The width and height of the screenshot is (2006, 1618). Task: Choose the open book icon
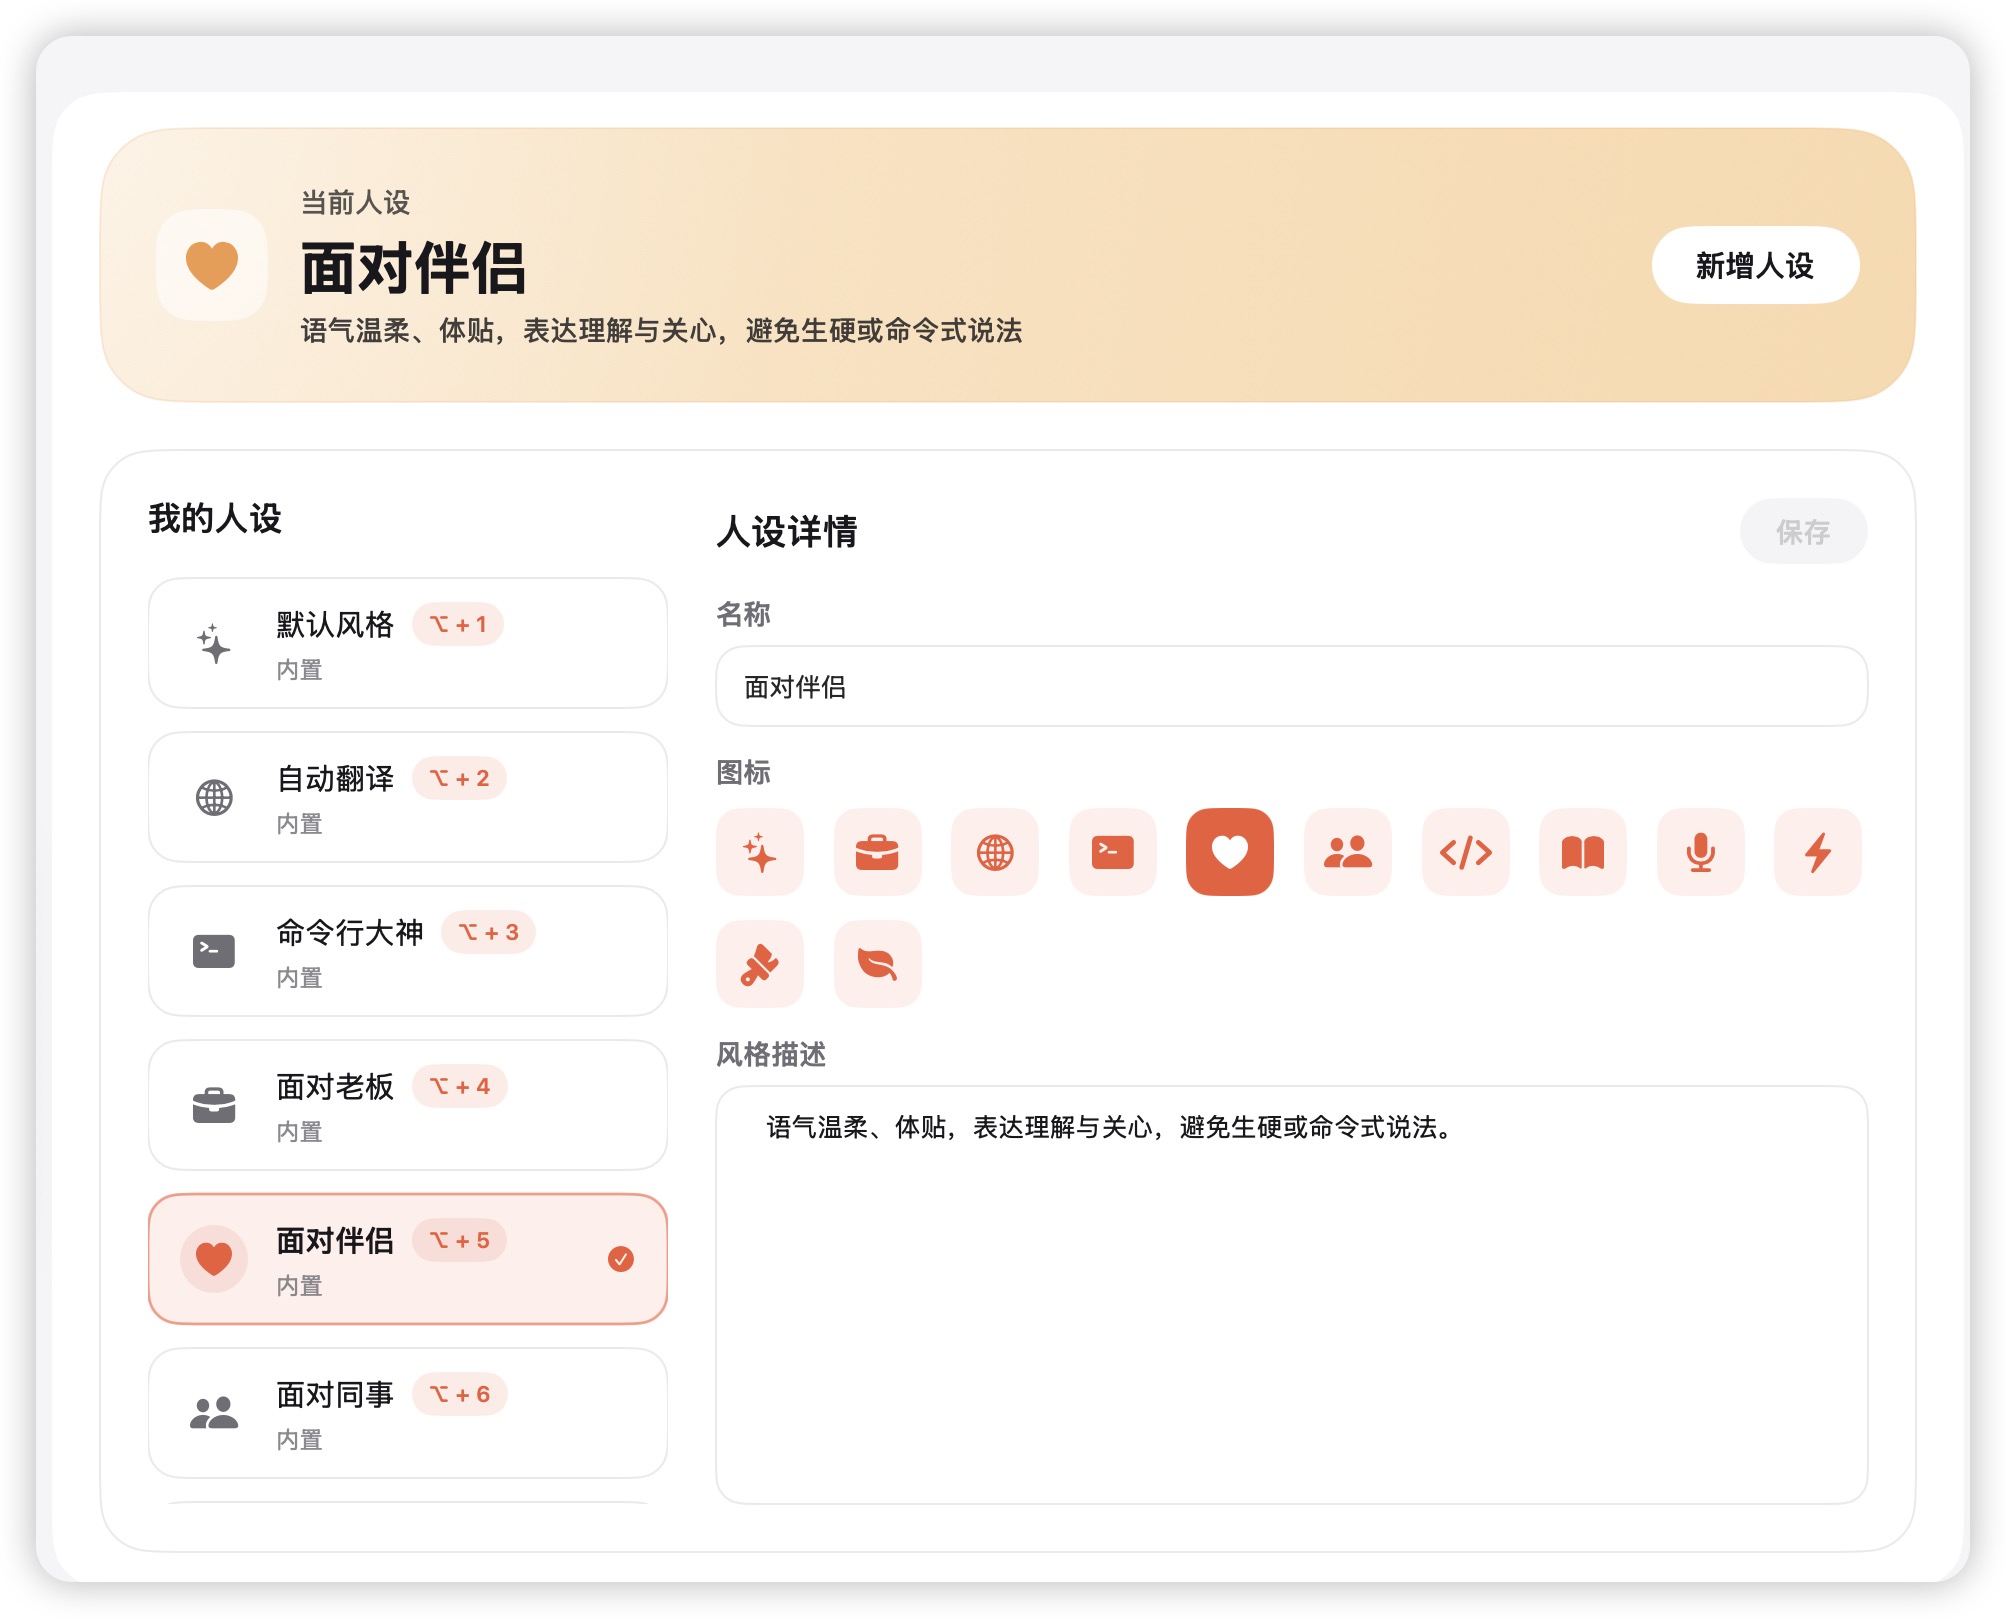click(x=1582, y=852)
